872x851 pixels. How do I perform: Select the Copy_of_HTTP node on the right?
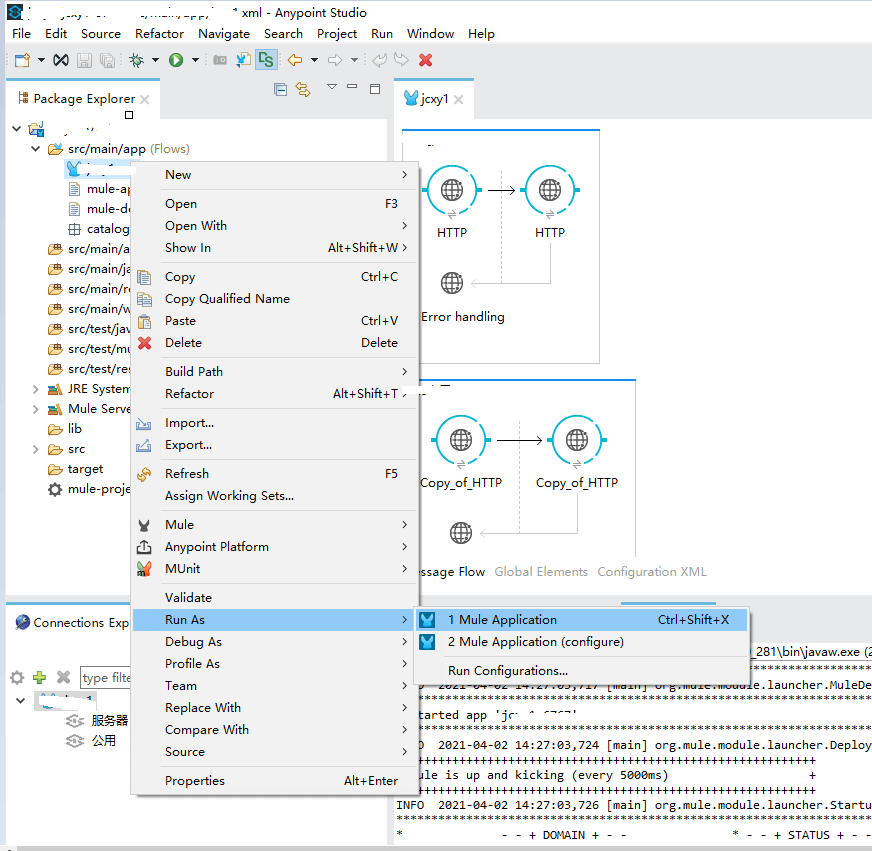[x=576, y=440]
